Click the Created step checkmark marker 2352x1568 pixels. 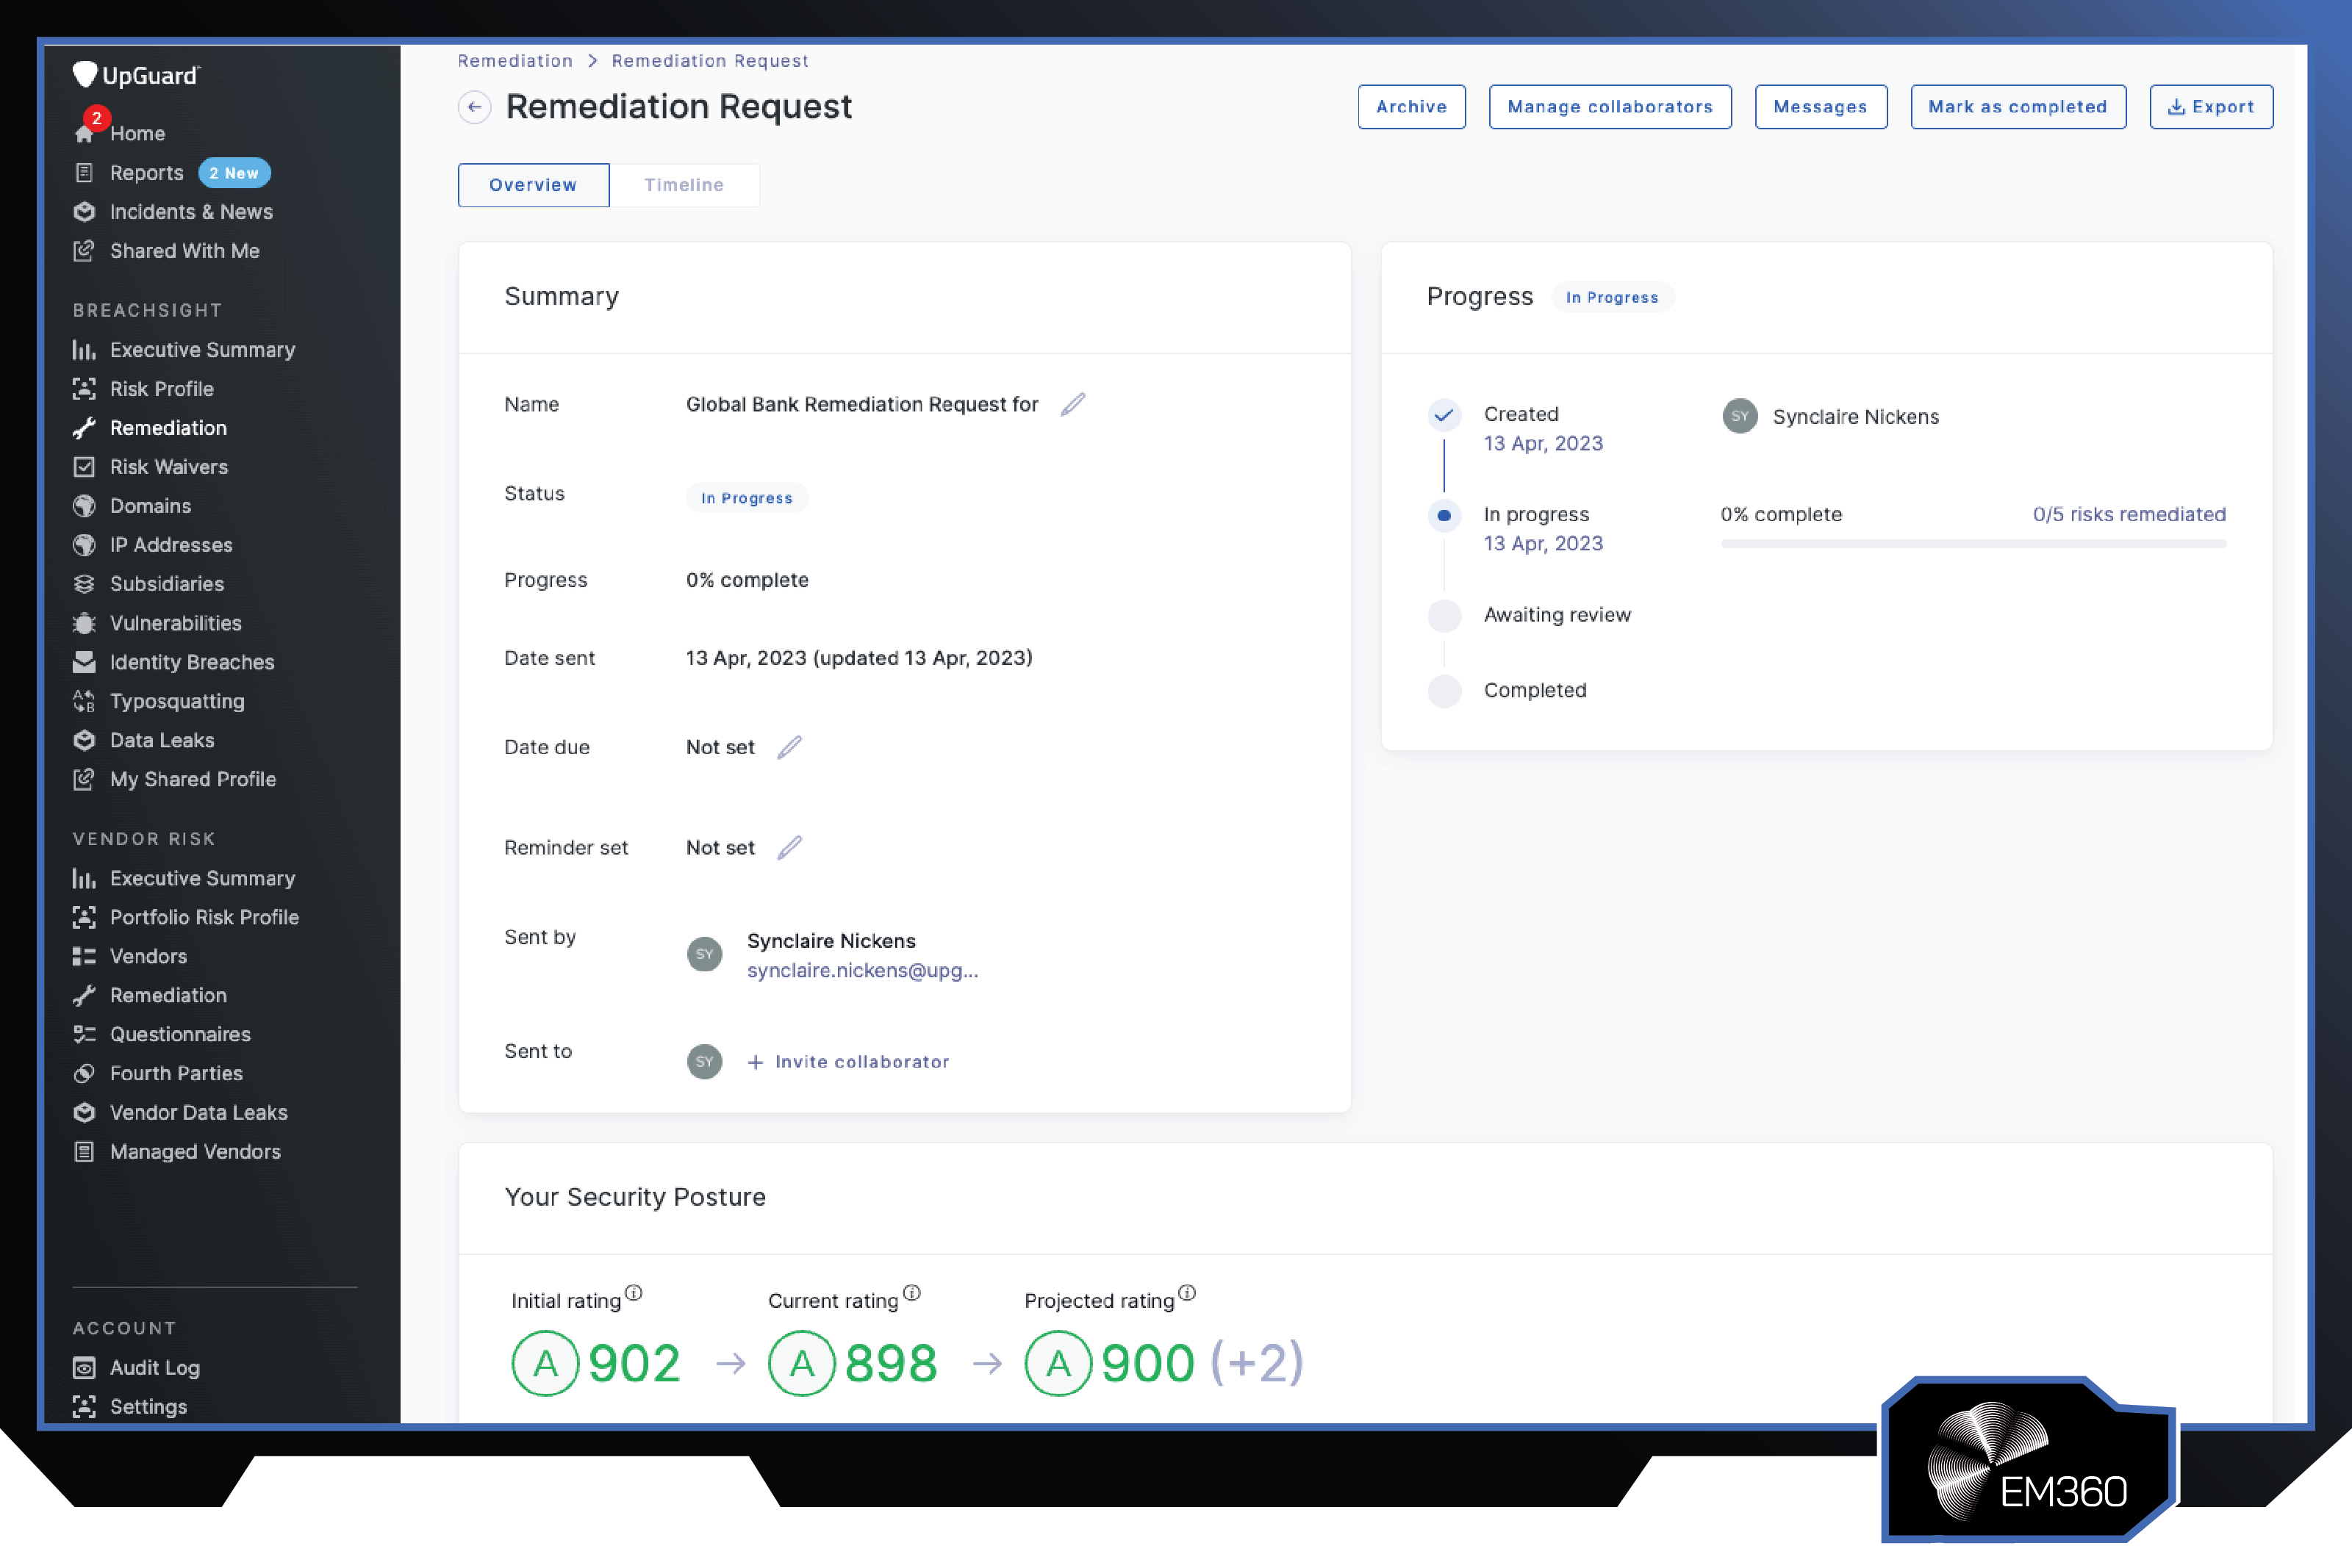[x=1443, y=415]
